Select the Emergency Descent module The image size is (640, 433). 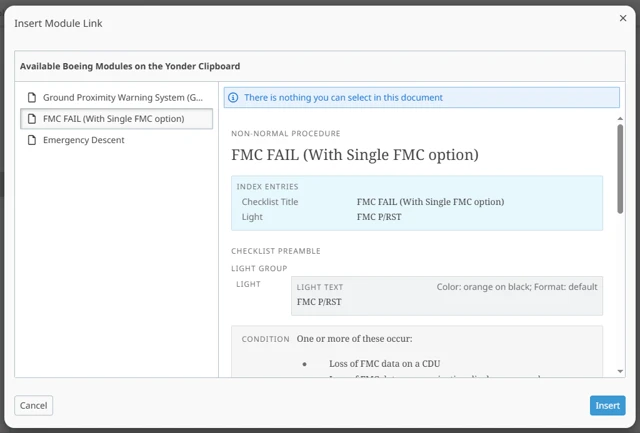[x=84, y=140]
